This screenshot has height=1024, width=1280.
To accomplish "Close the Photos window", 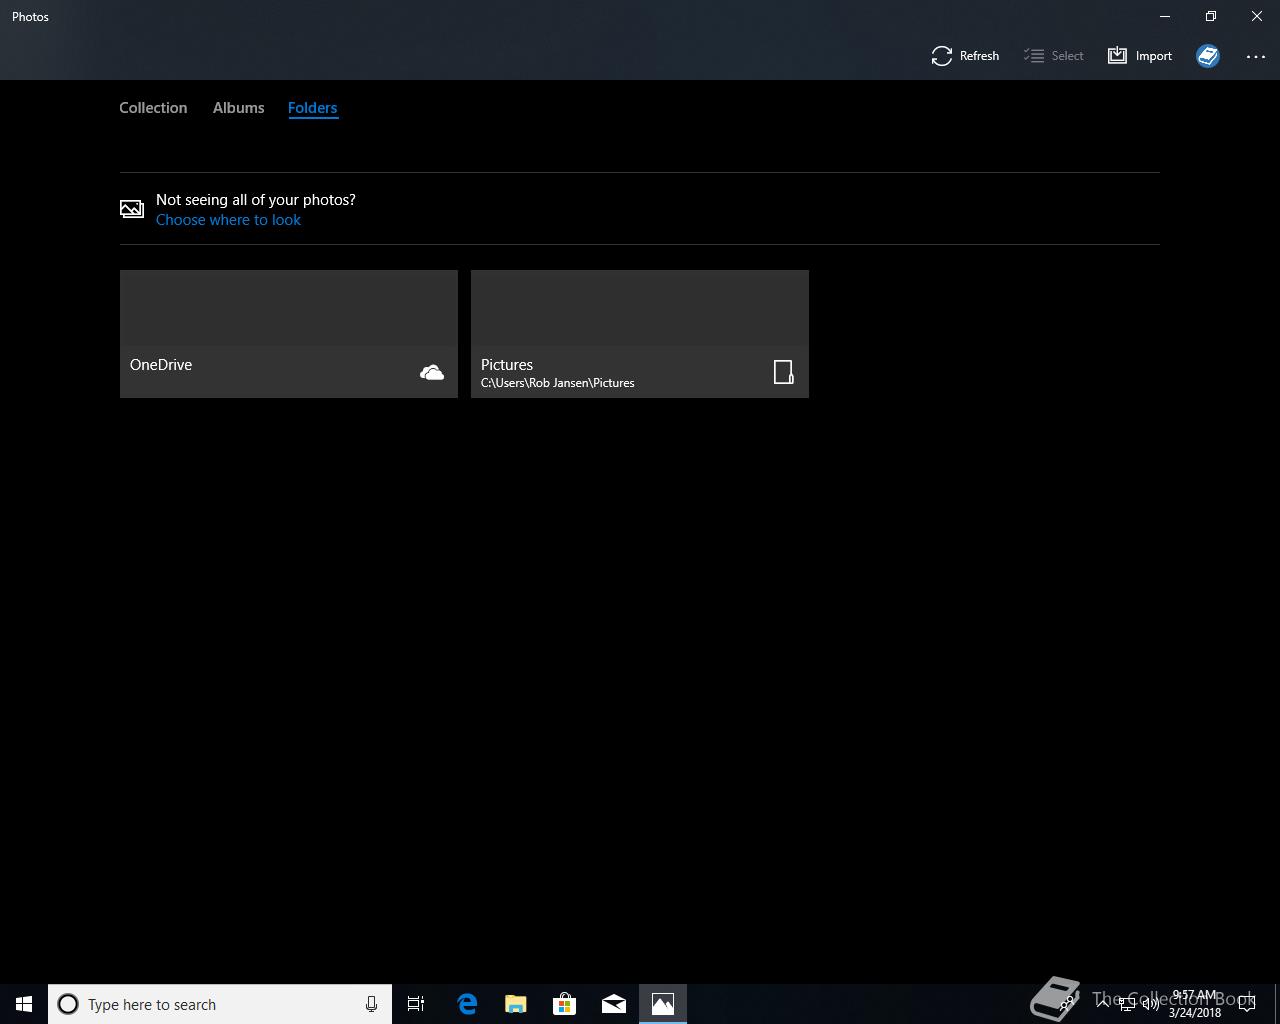I will 1257,16.
